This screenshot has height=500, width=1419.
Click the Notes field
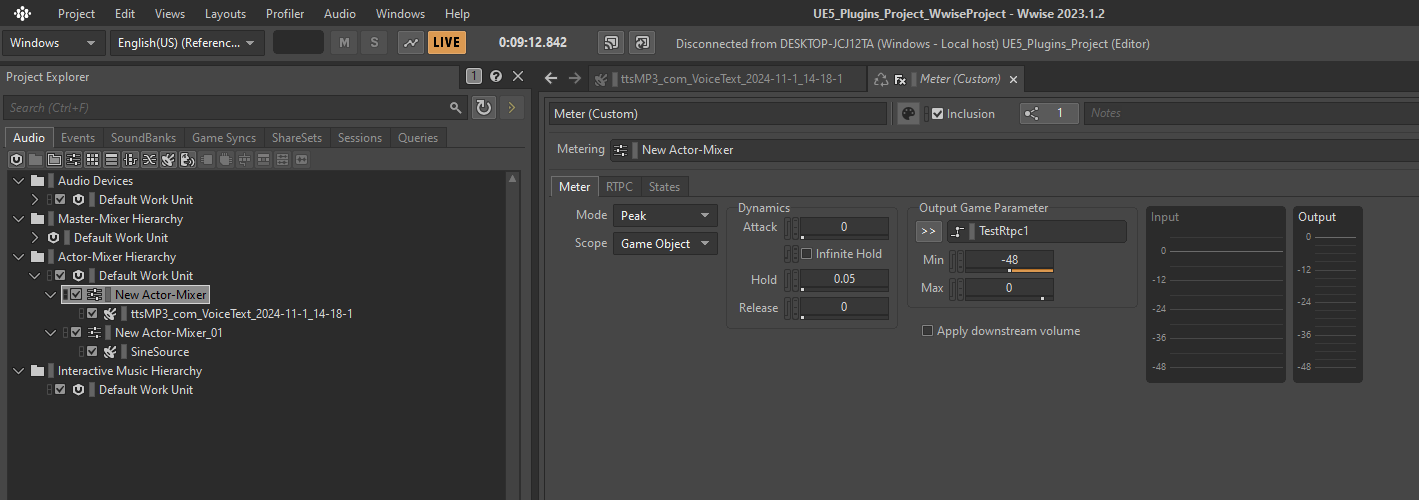coord(1251,113)
